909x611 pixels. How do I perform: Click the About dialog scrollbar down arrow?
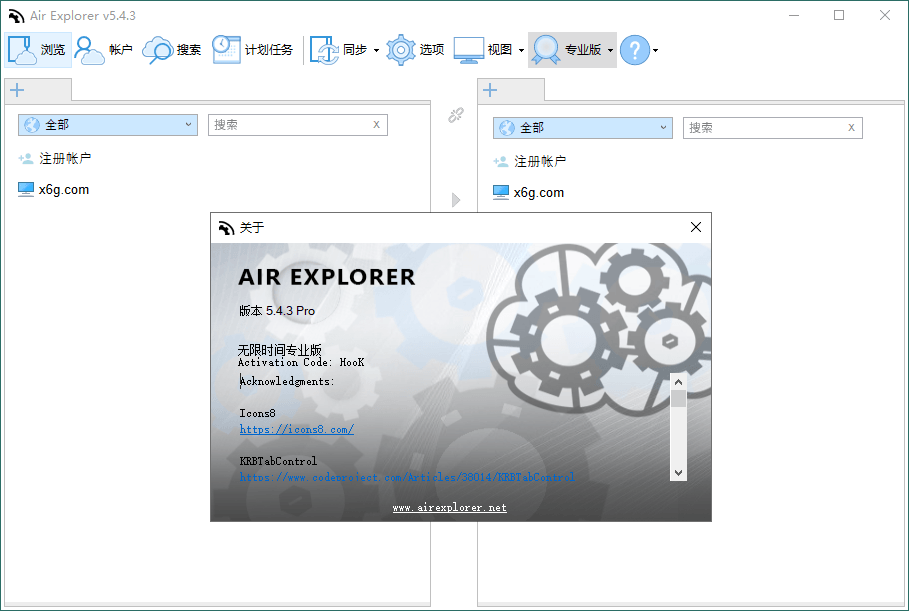(x=678, y=471)
